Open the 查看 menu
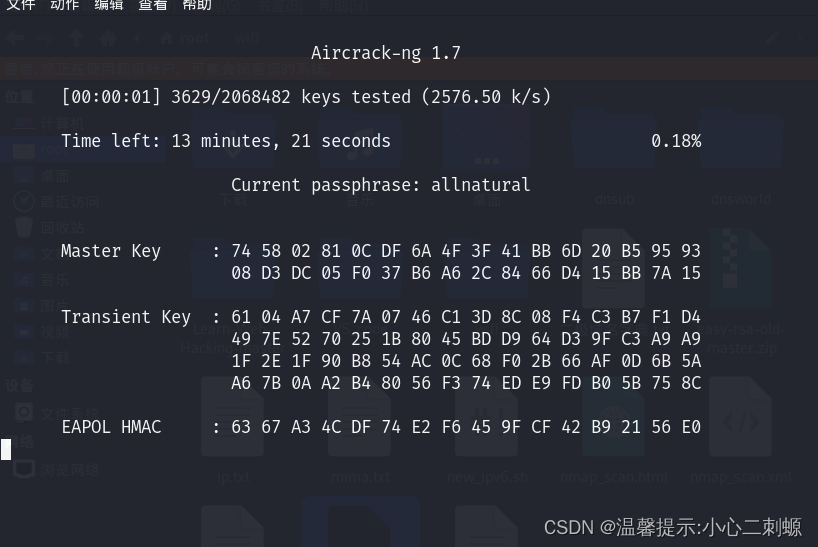818x547 pixels. (x=152, y=5)
